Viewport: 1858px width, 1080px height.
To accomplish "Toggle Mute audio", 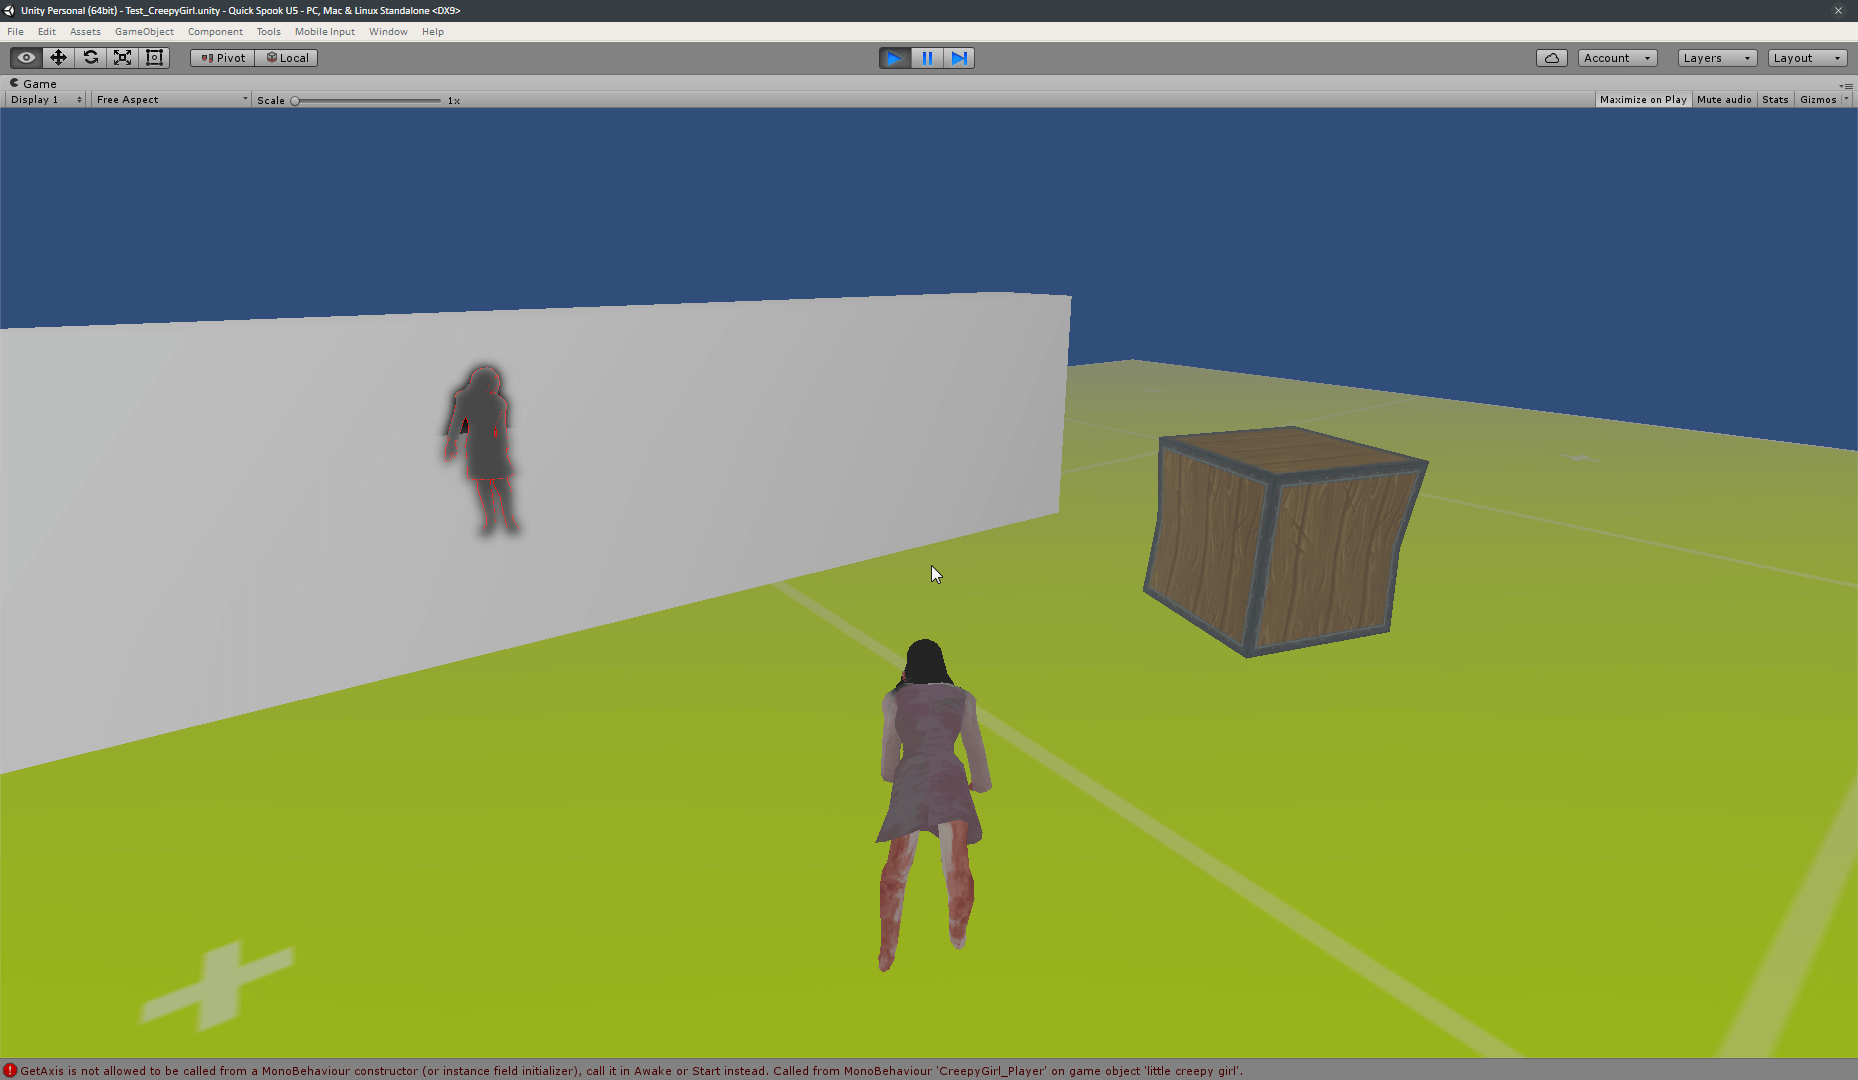I will pyautogui.click(x=1724, y=100).
